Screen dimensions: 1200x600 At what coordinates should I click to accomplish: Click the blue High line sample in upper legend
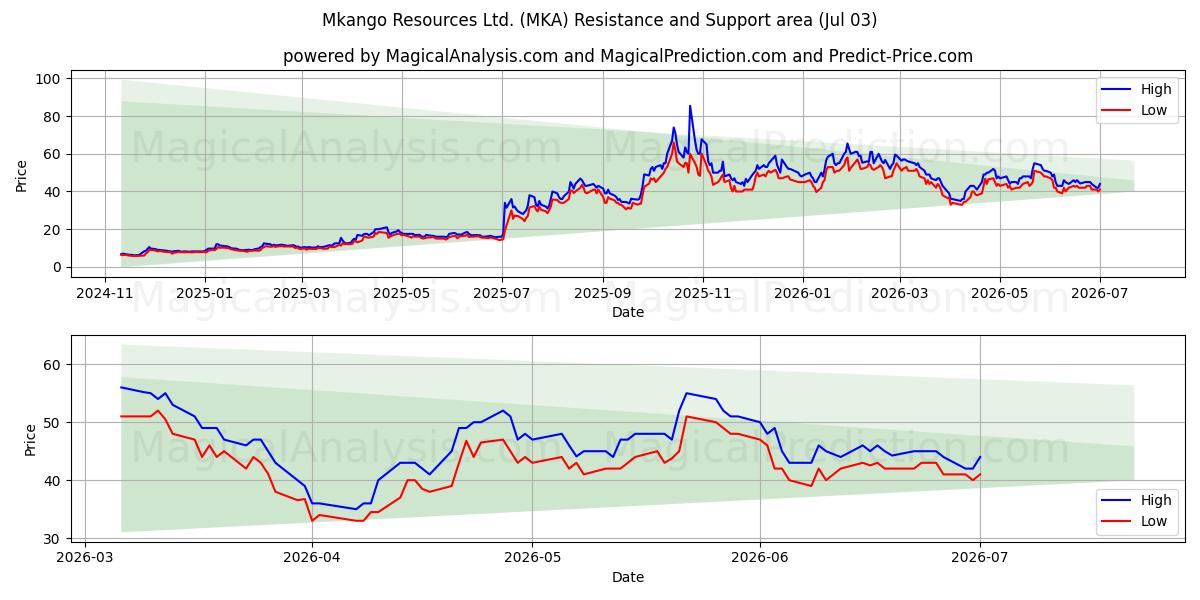(x=1118, y=90)
